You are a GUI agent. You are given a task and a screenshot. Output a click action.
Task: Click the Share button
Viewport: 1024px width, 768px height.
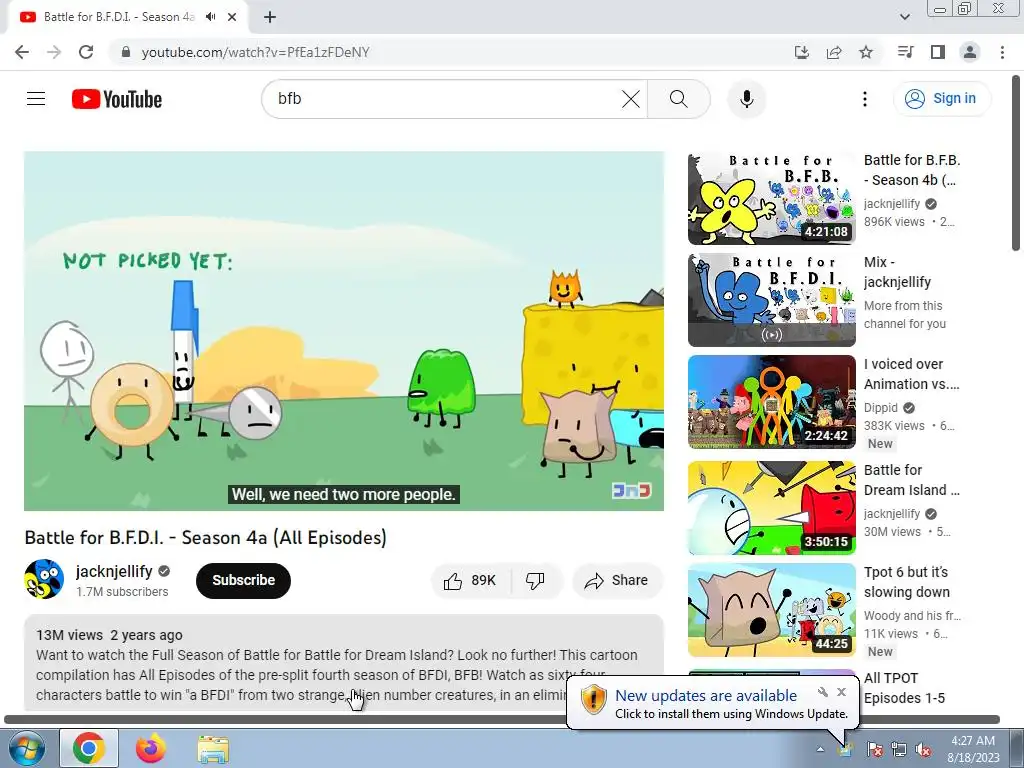pyautogui.click(x=617, y=581)
